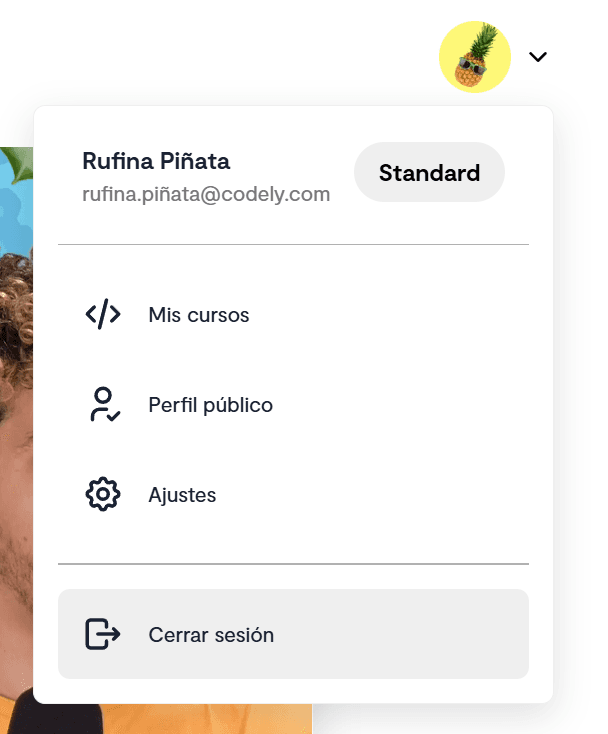Click the Ajustes gear icon
This screenshot has width=608, height=734.
[x=103, y=495]
